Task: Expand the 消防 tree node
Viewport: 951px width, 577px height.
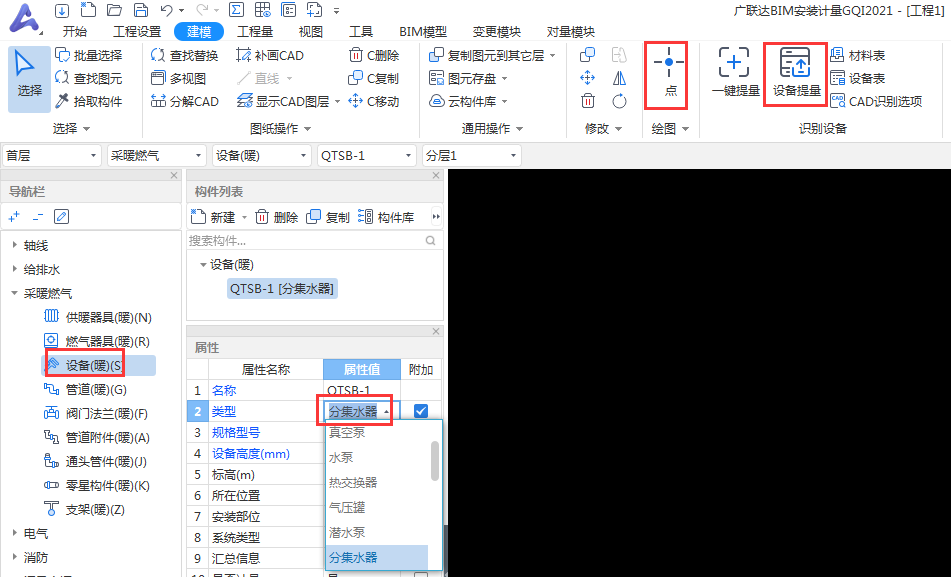Action: pyautogui.click(x=15, y=557)
